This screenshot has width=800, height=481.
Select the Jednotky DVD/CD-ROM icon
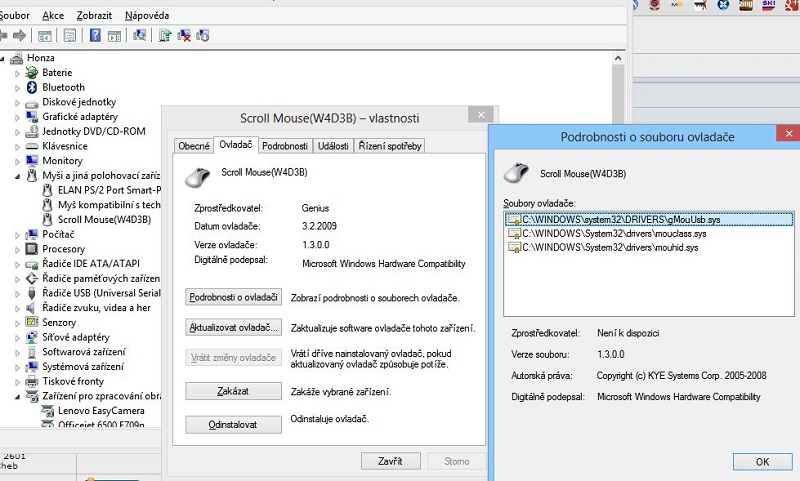point(32,132)
